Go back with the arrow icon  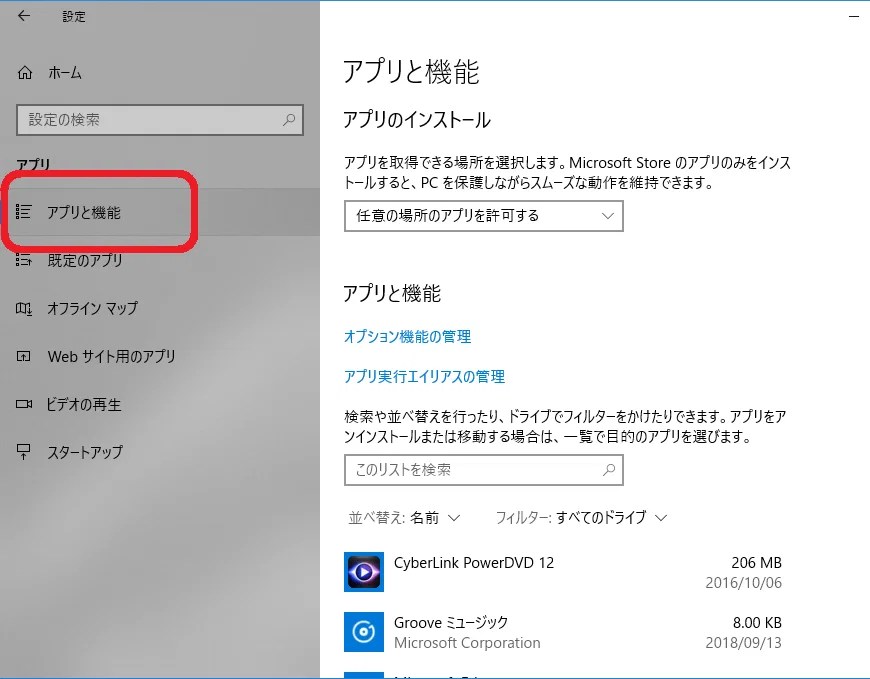(23, 16)
